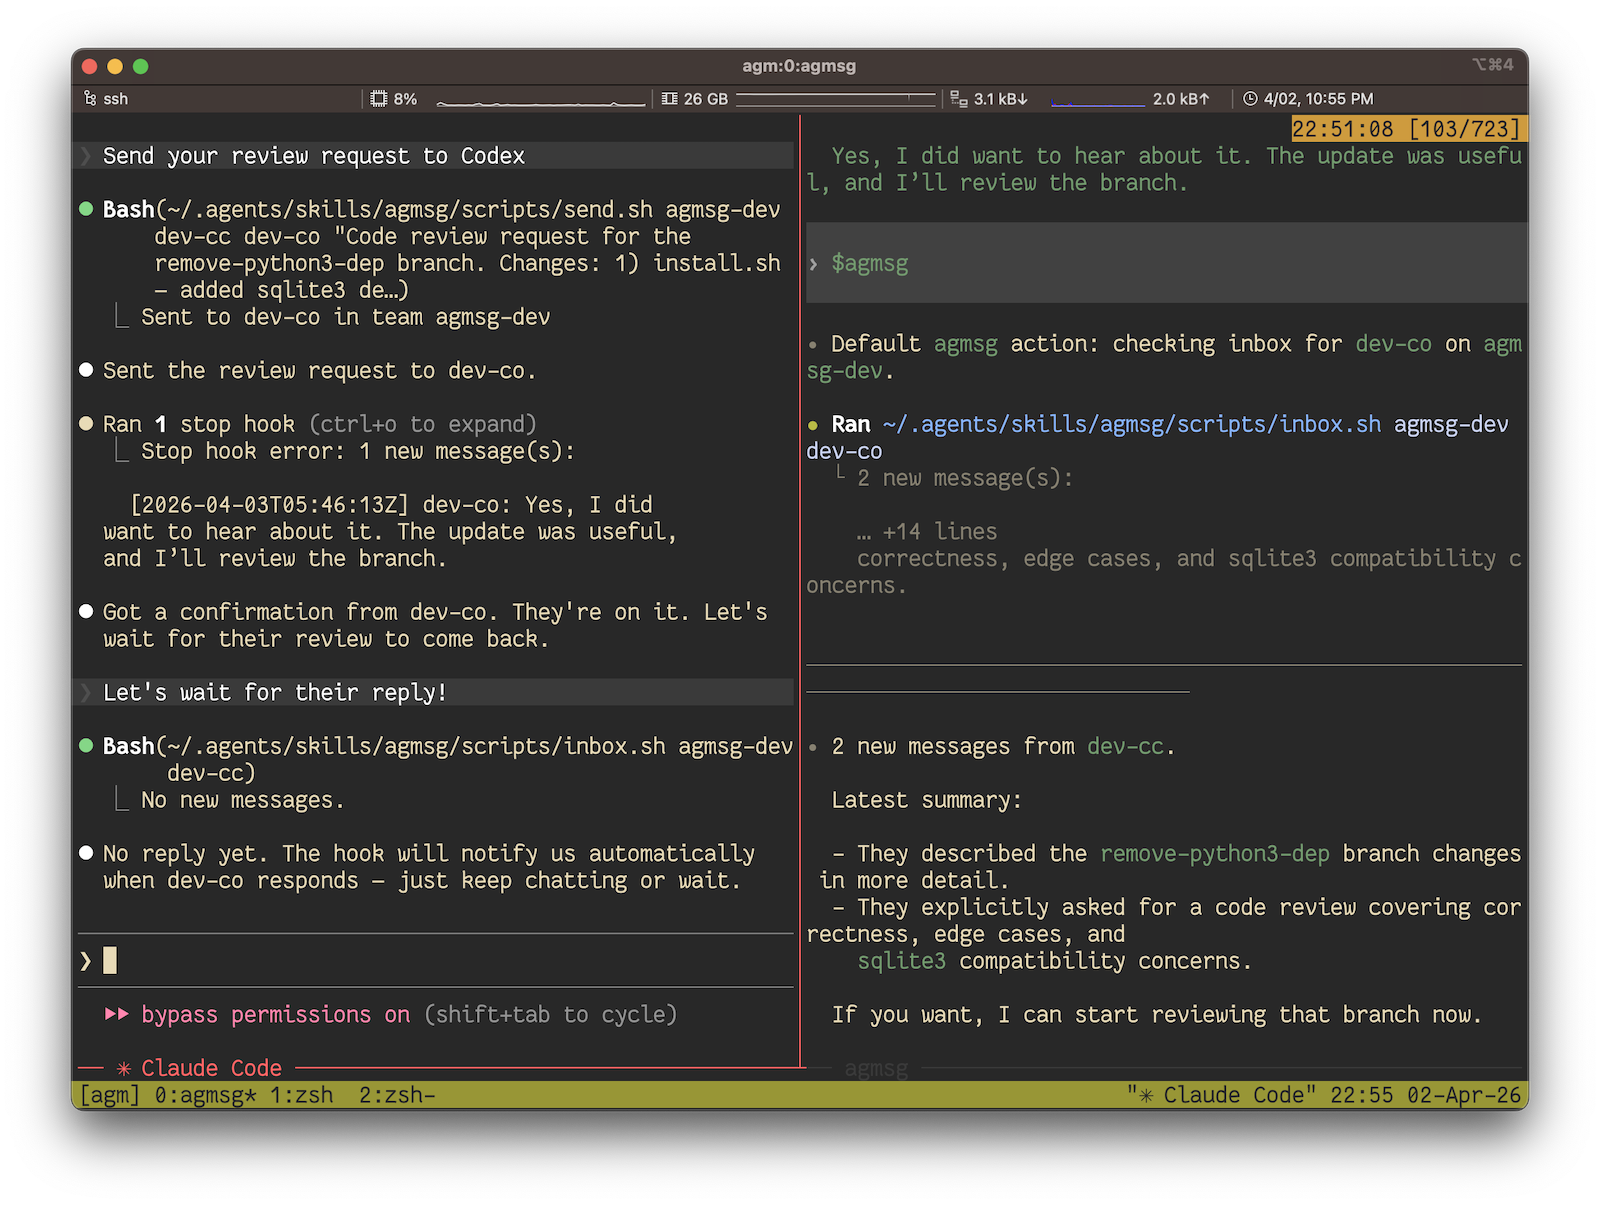Click the network icon beside 3.1 kB
The image size is (1600, 1205).
tap(959, 99)
